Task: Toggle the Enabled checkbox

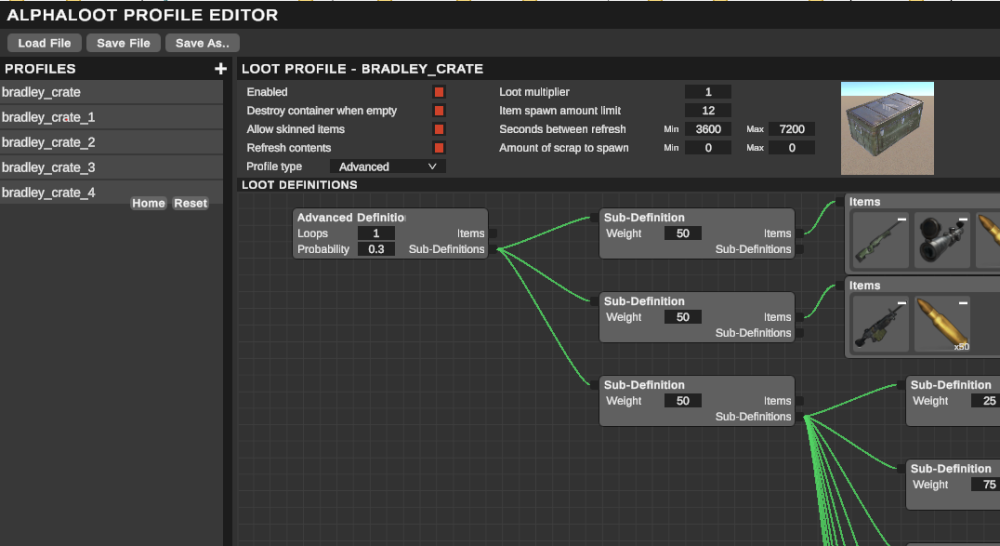Action: pos(438,92)
